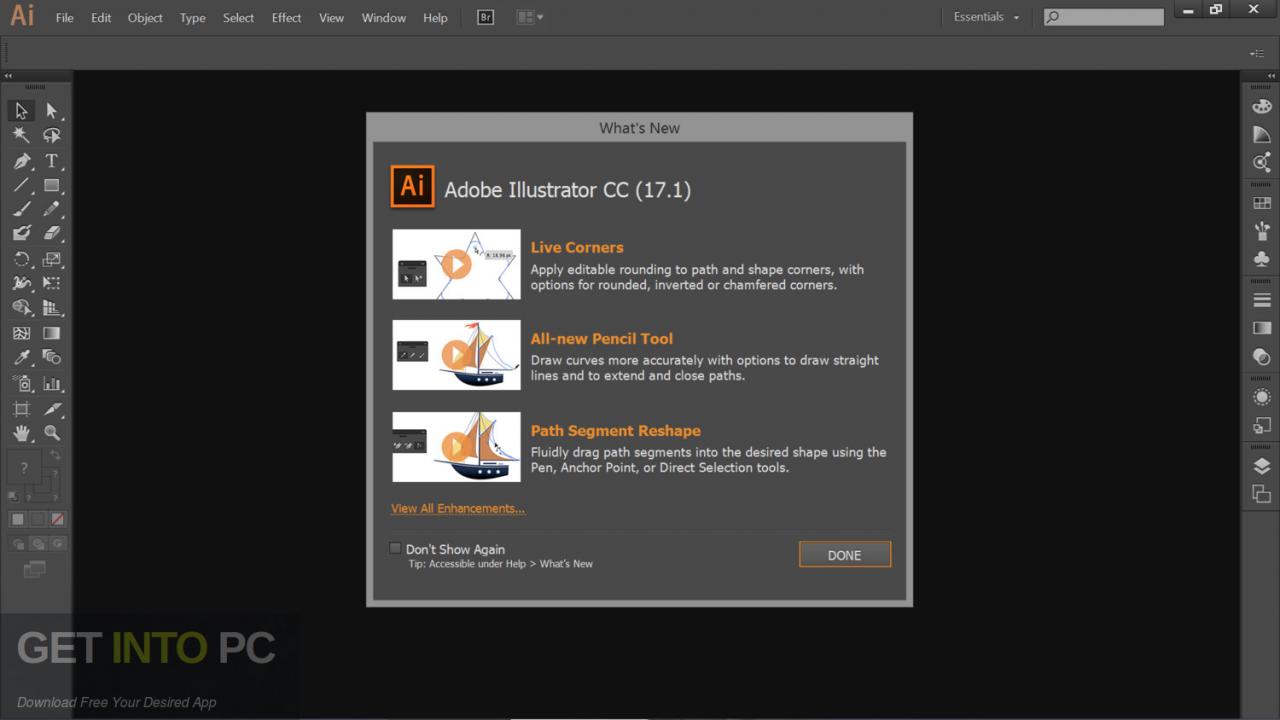
Task: Select the Blend tool
Action: click(52, 357)
